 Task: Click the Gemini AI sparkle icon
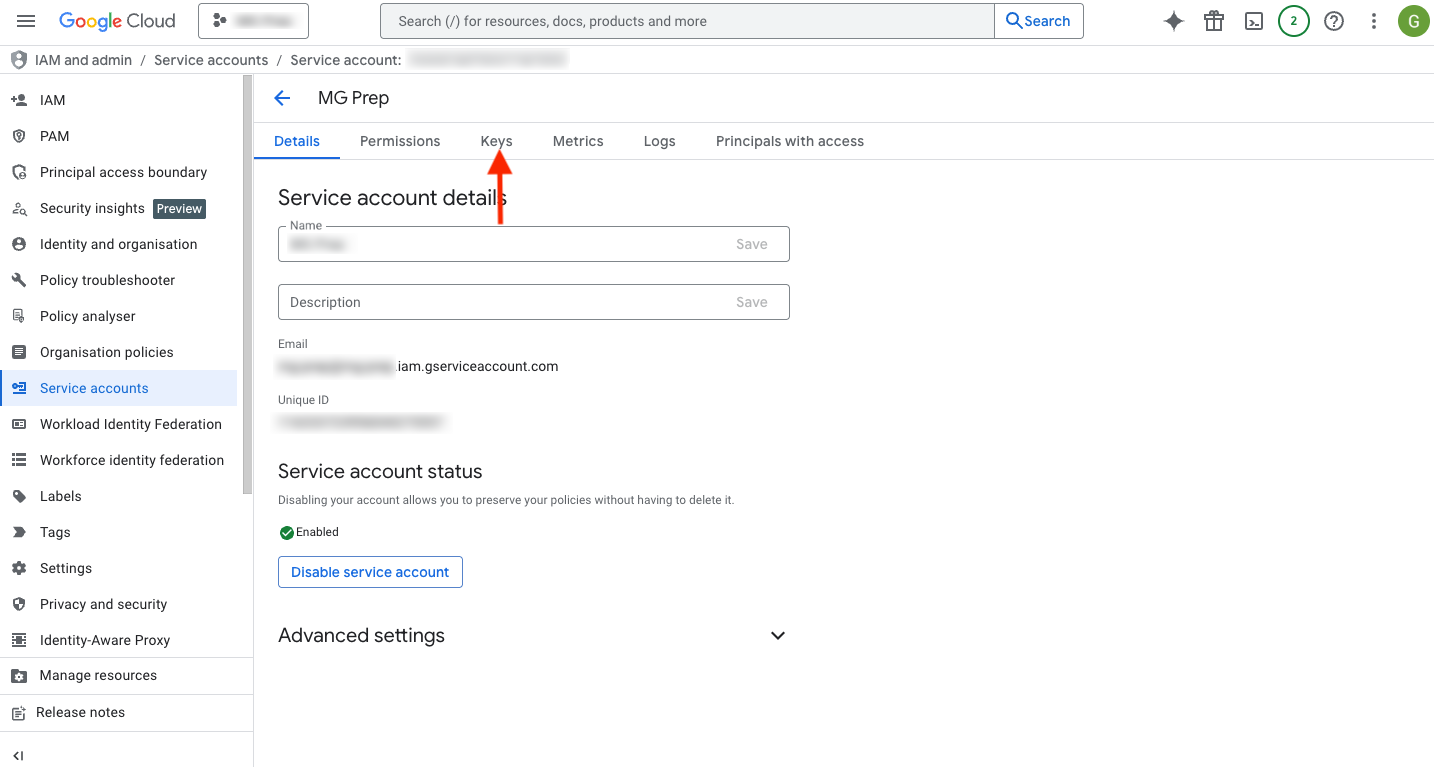(1174, 21)
